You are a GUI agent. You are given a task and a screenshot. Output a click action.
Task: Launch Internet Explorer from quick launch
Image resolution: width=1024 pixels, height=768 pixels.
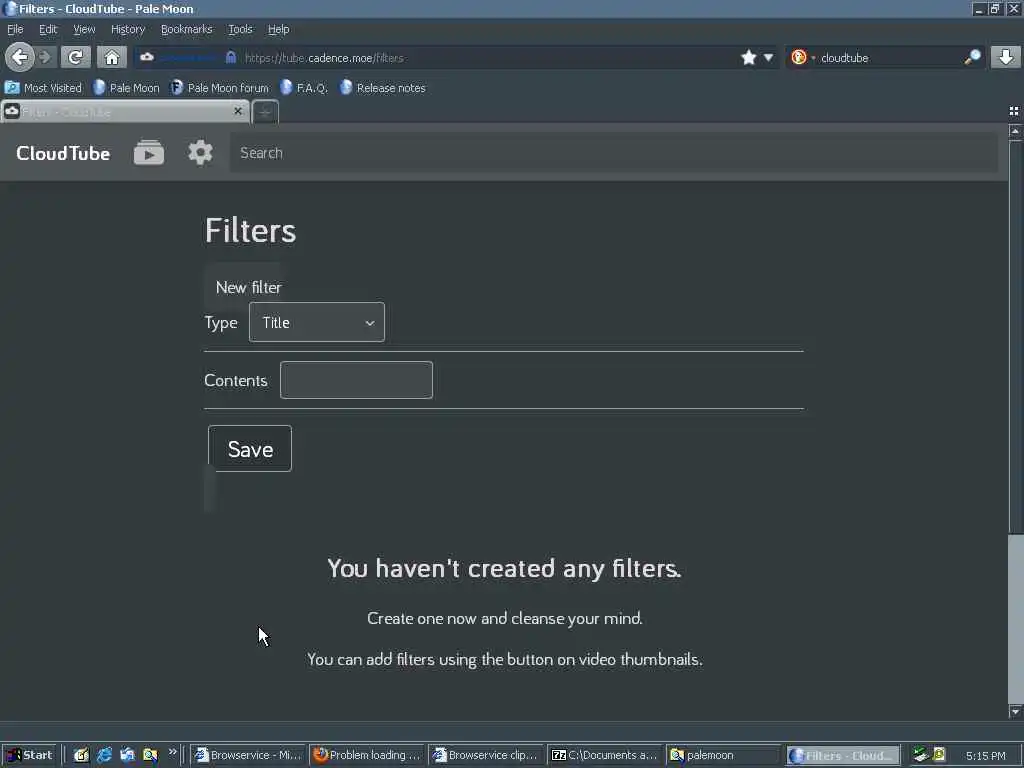104,755
